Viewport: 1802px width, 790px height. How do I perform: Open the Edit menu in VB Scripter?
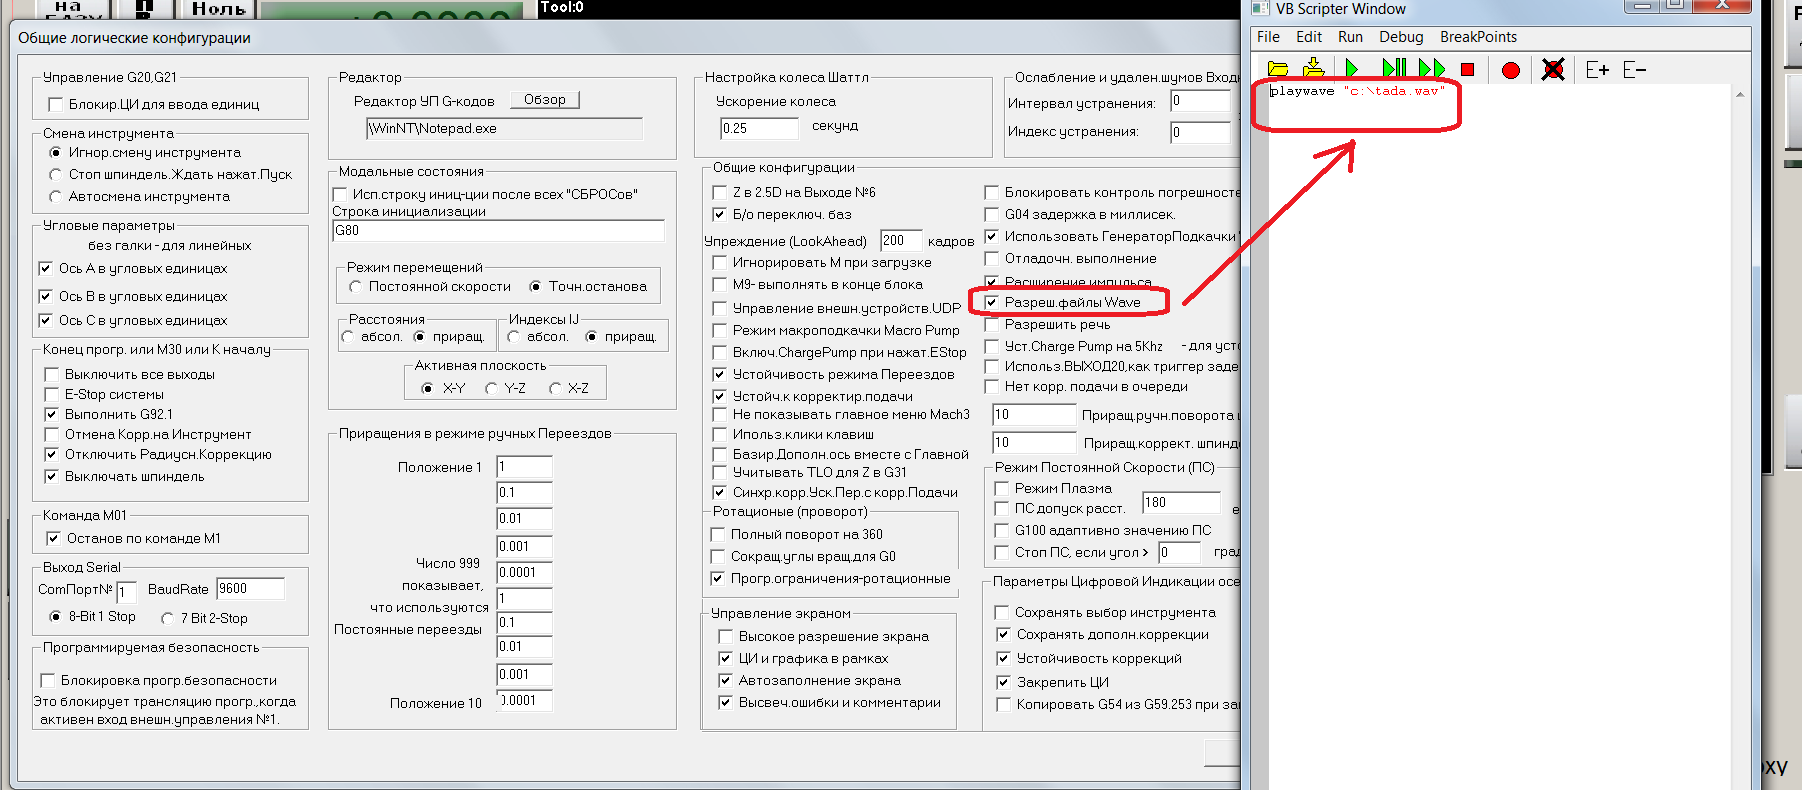point(1309,37)
